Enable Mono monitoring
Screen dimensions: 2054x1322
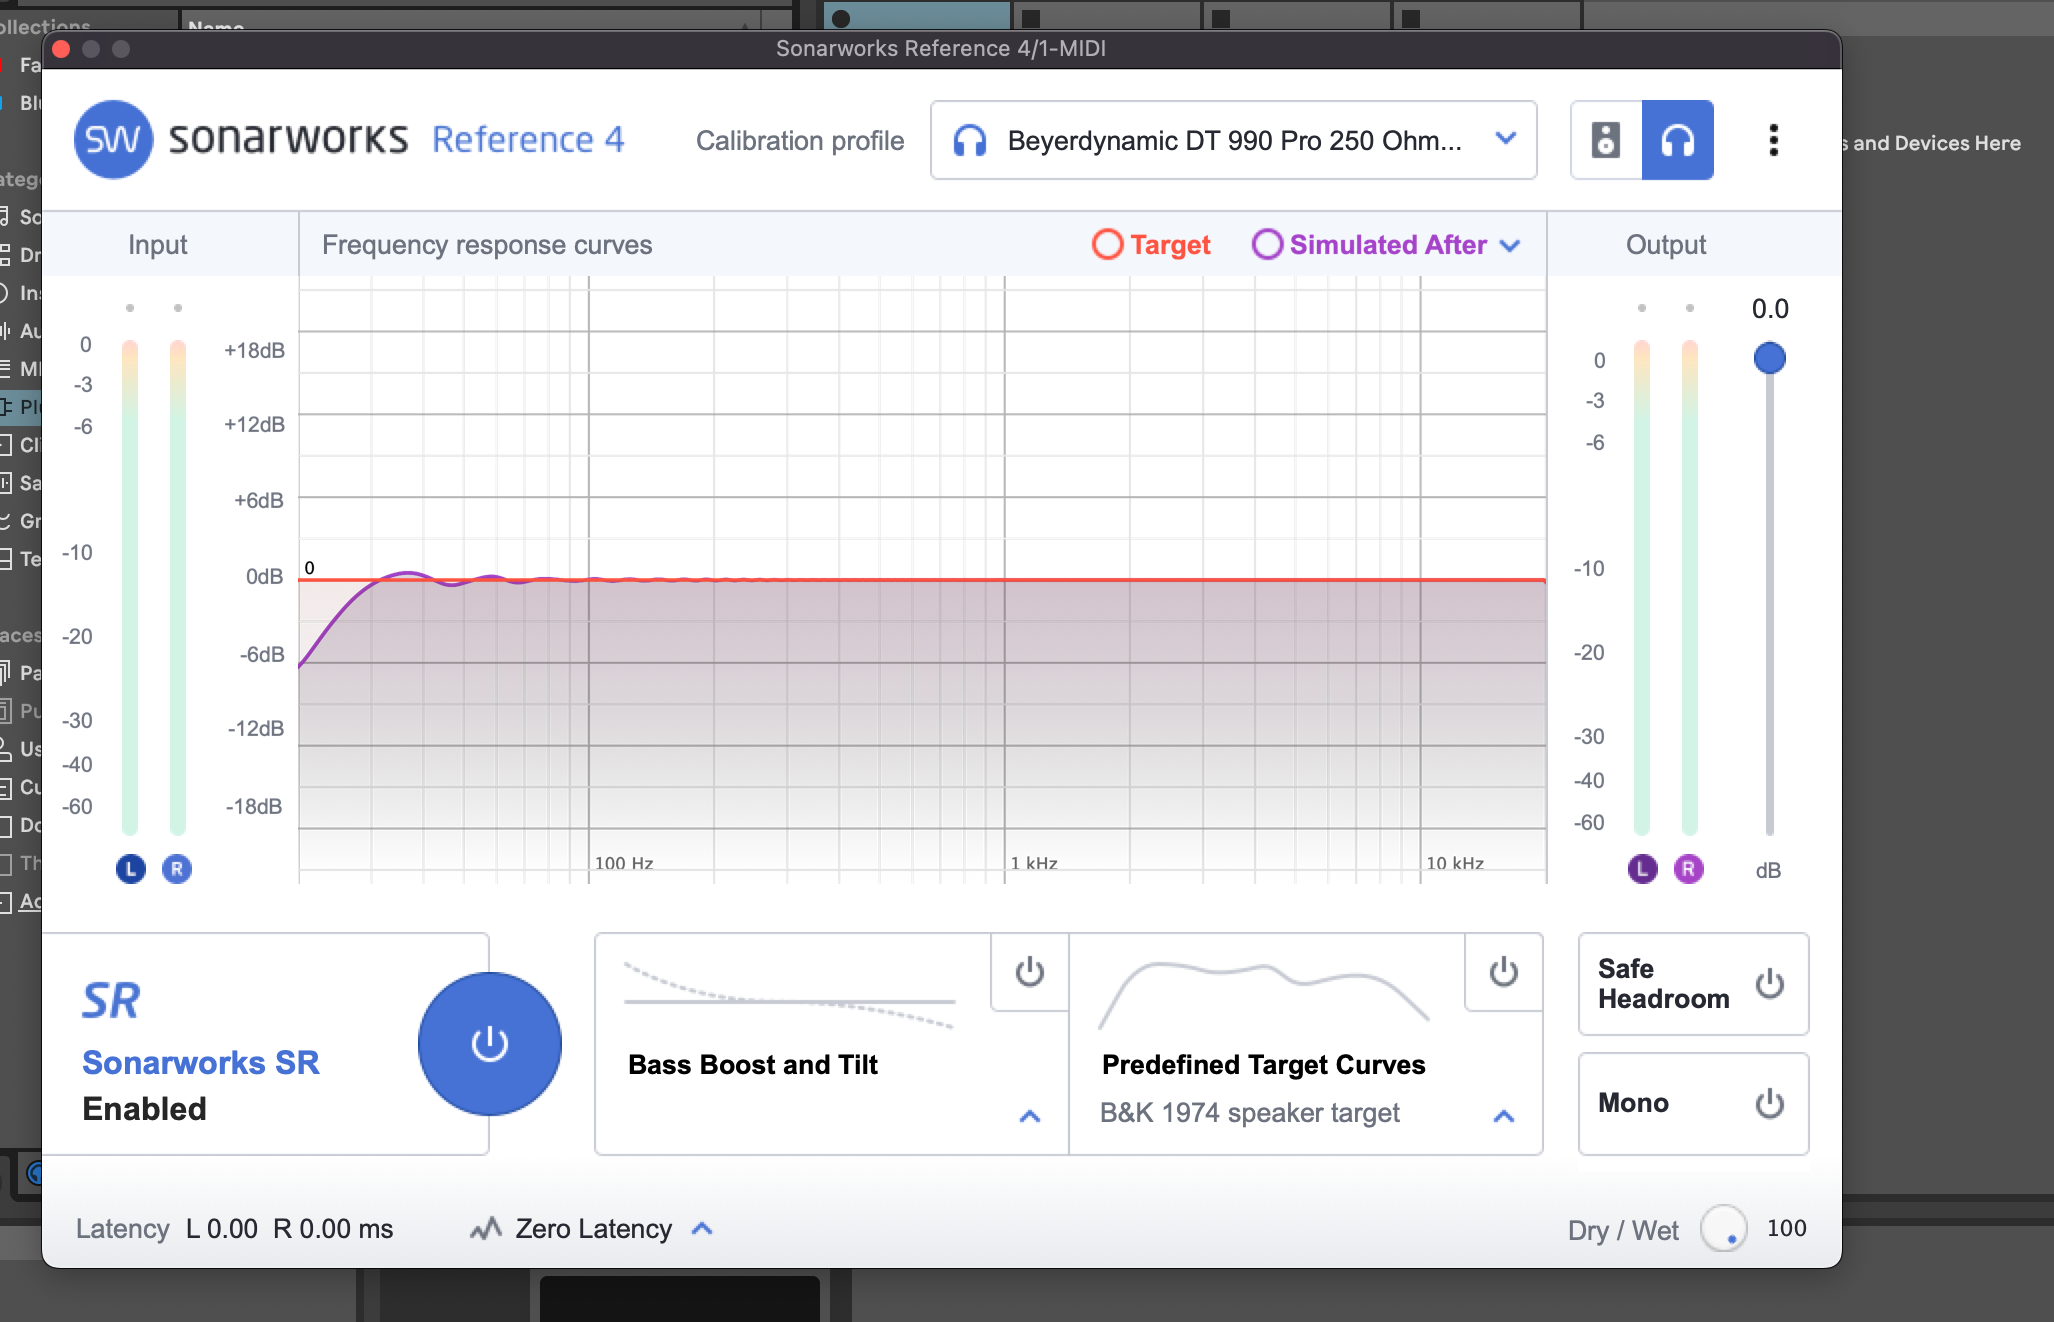click(x=1769, y=1104)
